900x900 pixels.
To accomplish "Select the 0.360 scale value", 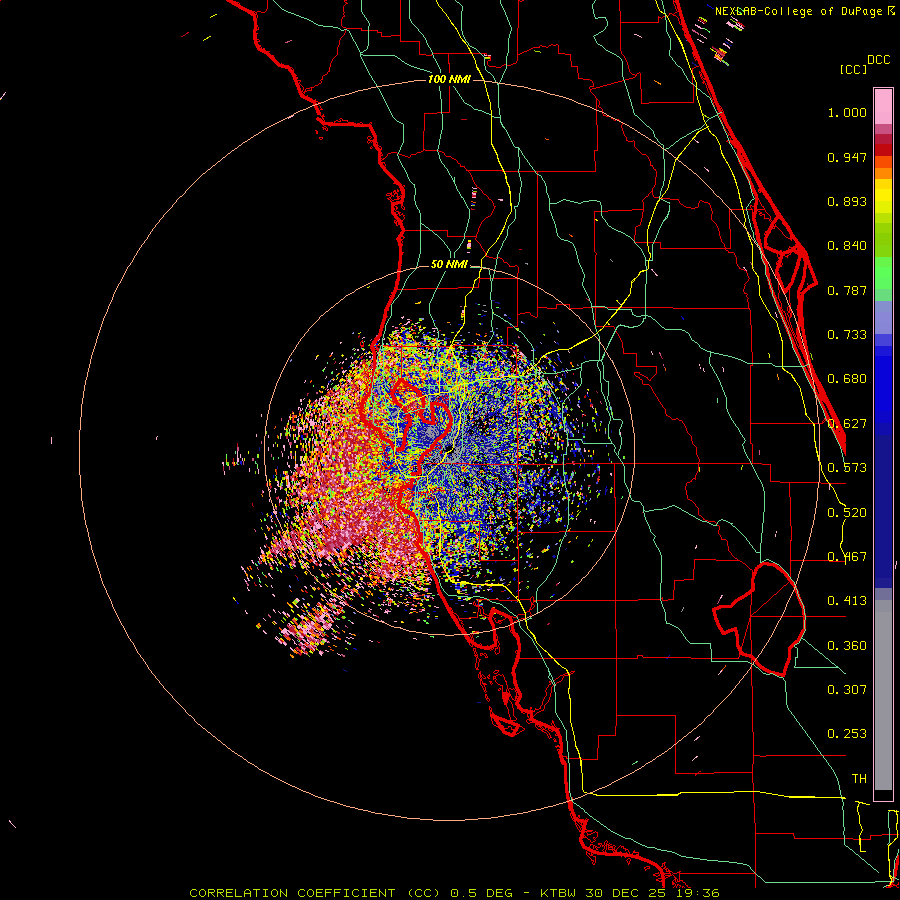I will (x=847, y=646).
